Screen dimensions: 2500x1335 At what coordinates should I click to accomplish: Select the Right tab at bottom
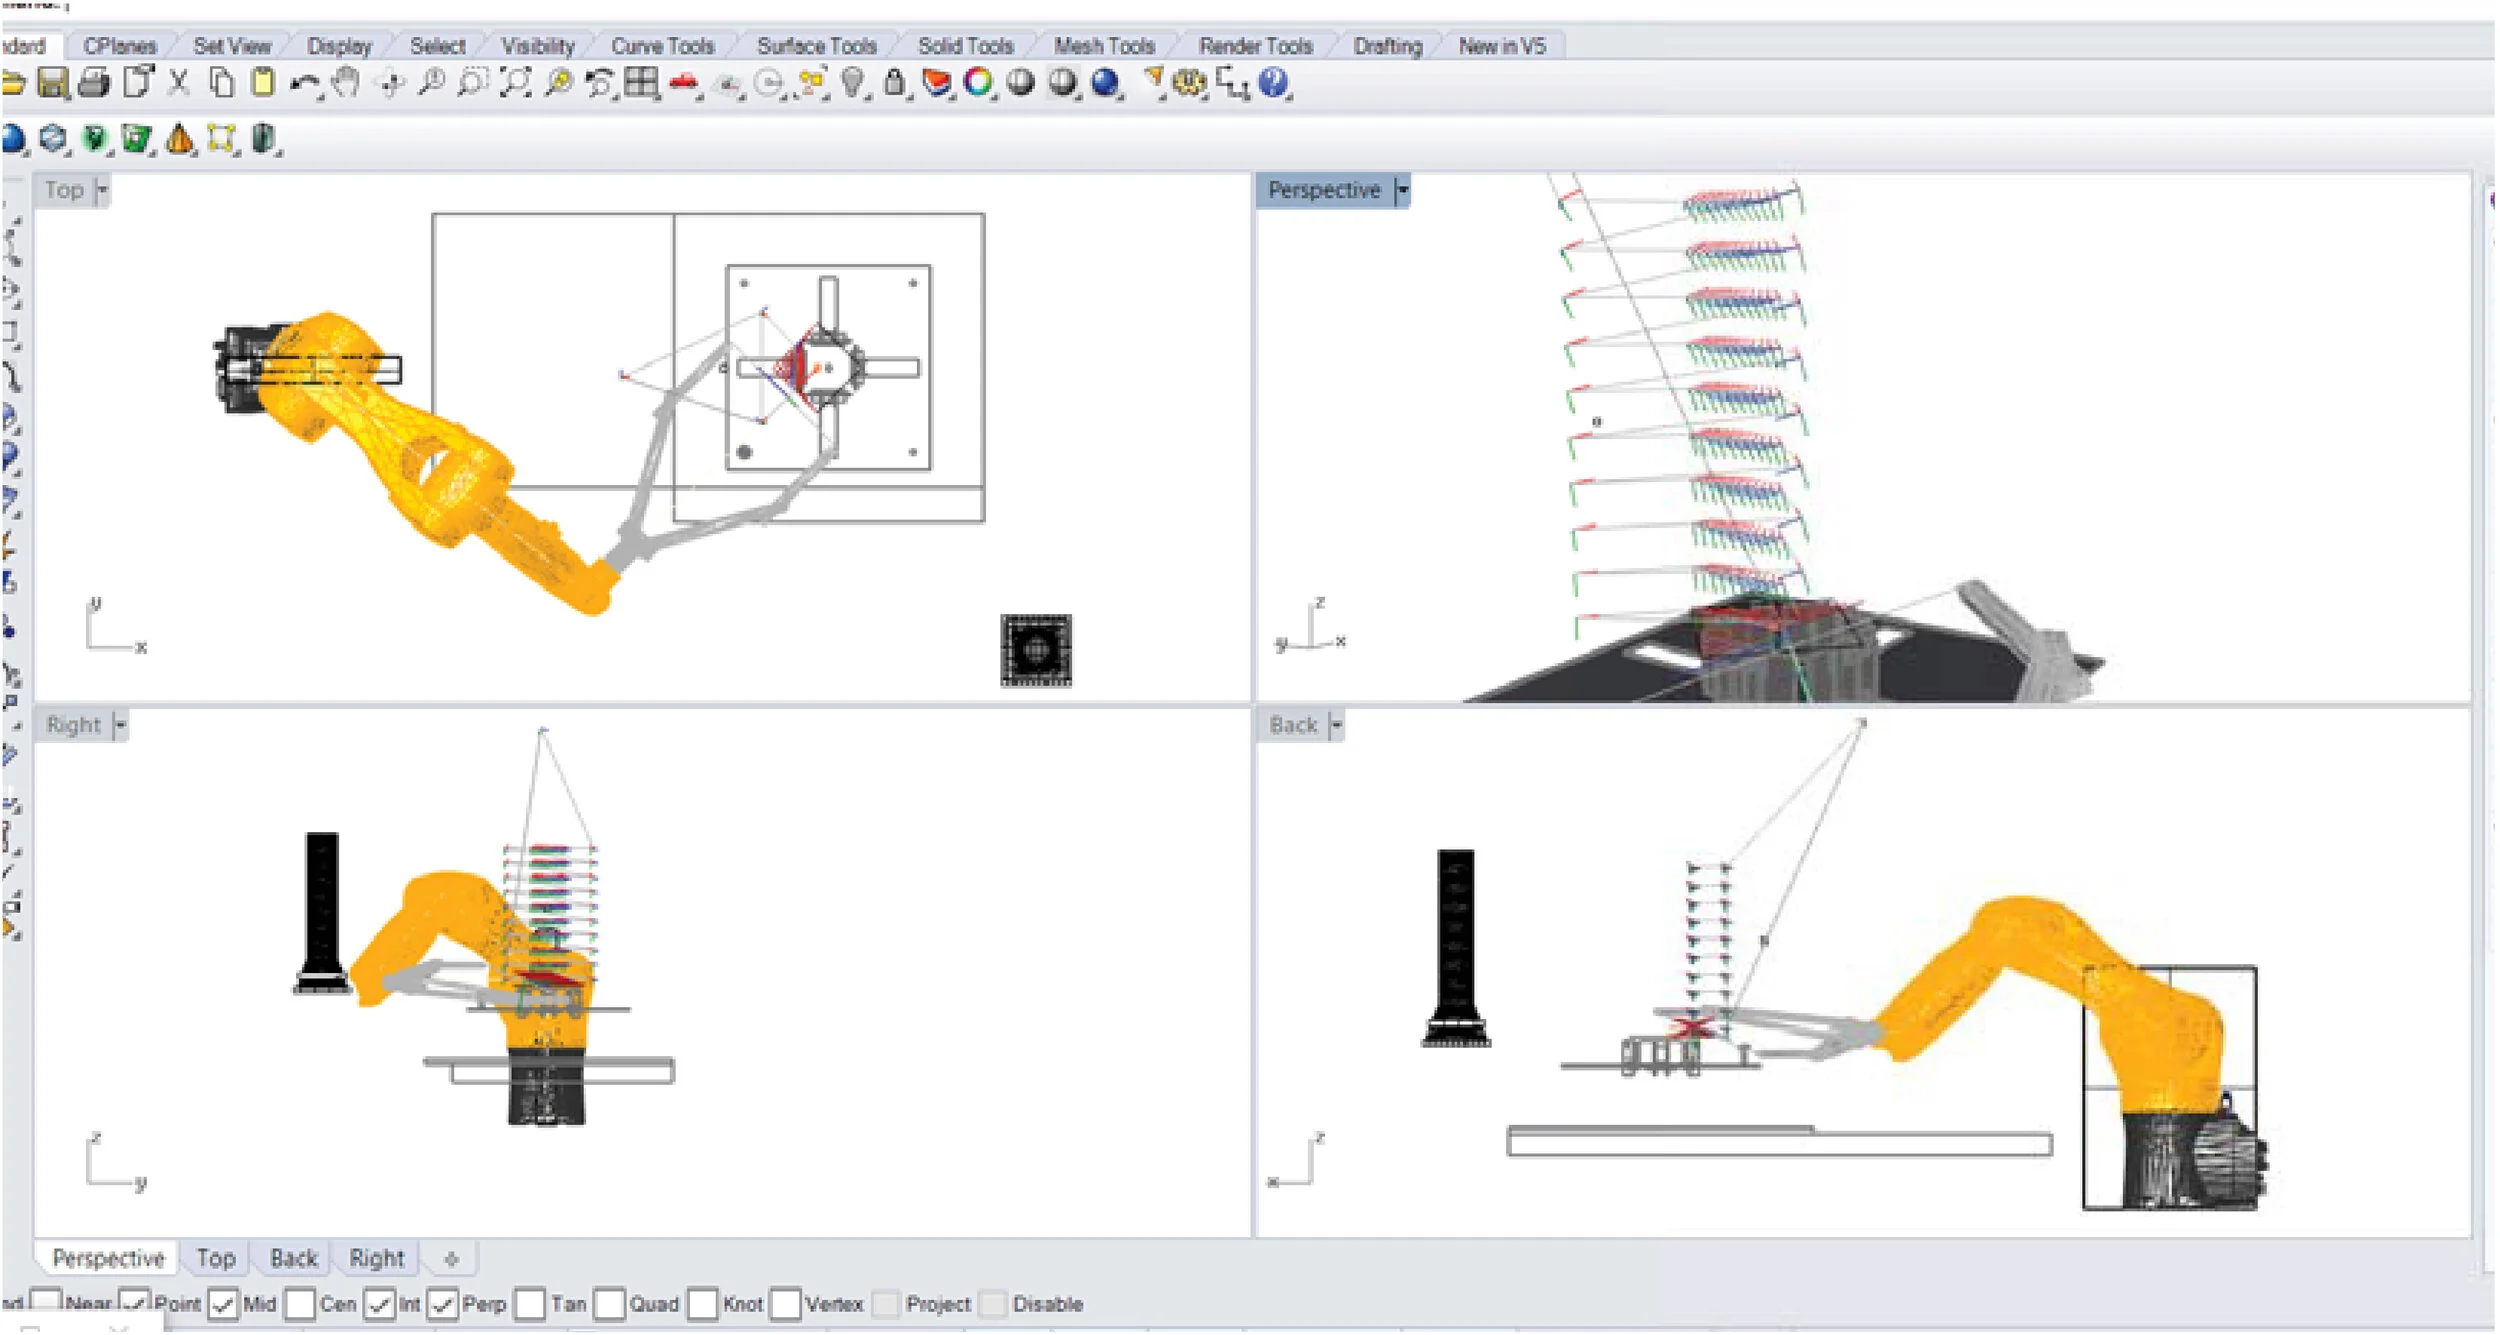tap(376, 1258)
